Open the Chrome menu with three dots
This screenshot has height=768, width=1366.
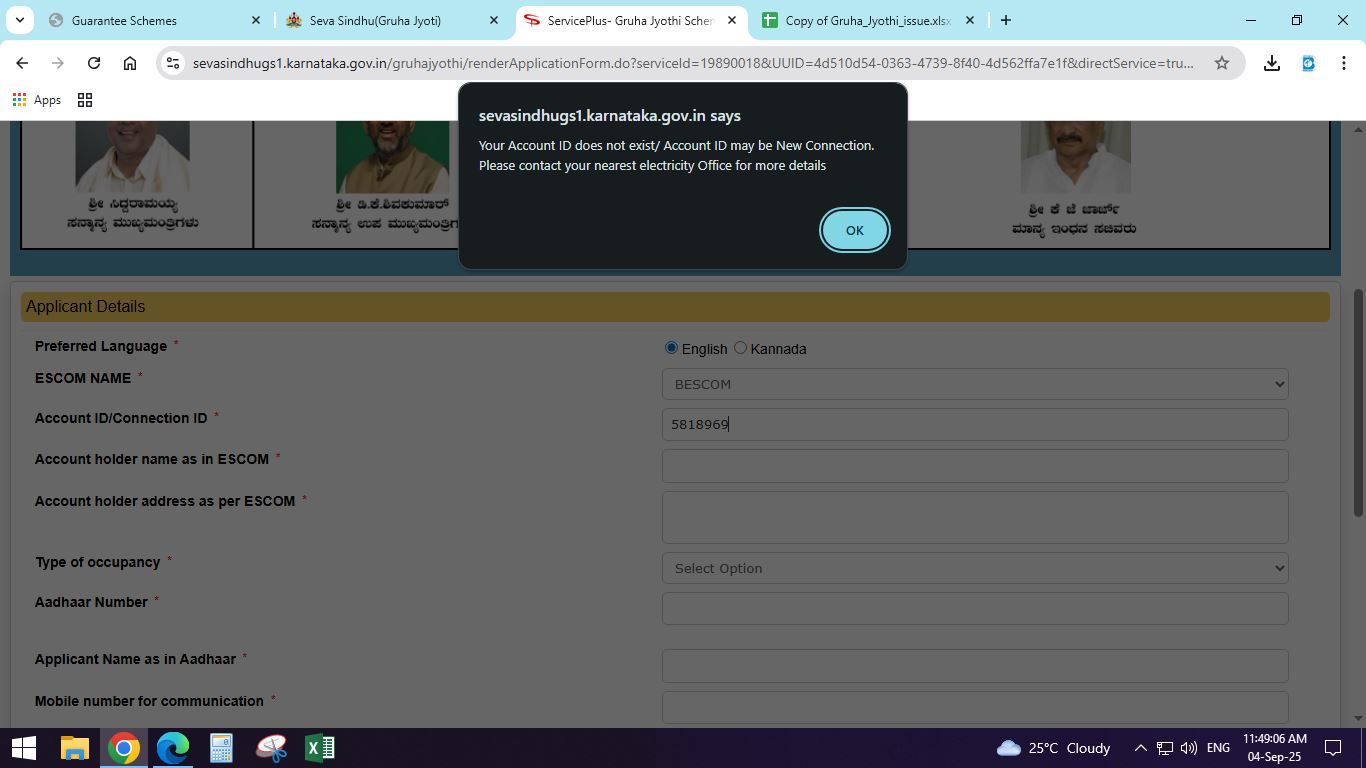[x=1344, y=63]
